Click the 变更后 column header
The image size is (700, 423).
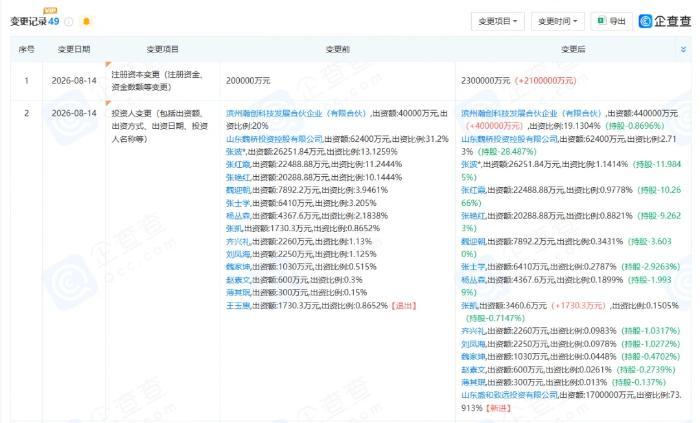(573, 49)
